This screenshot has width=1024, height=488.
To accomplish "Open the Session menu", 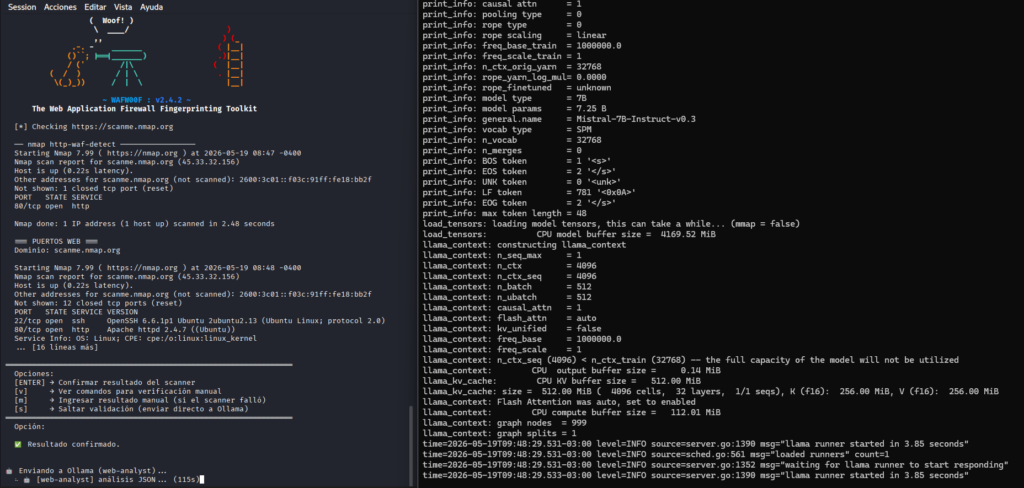I will click(x=22, y=7).
